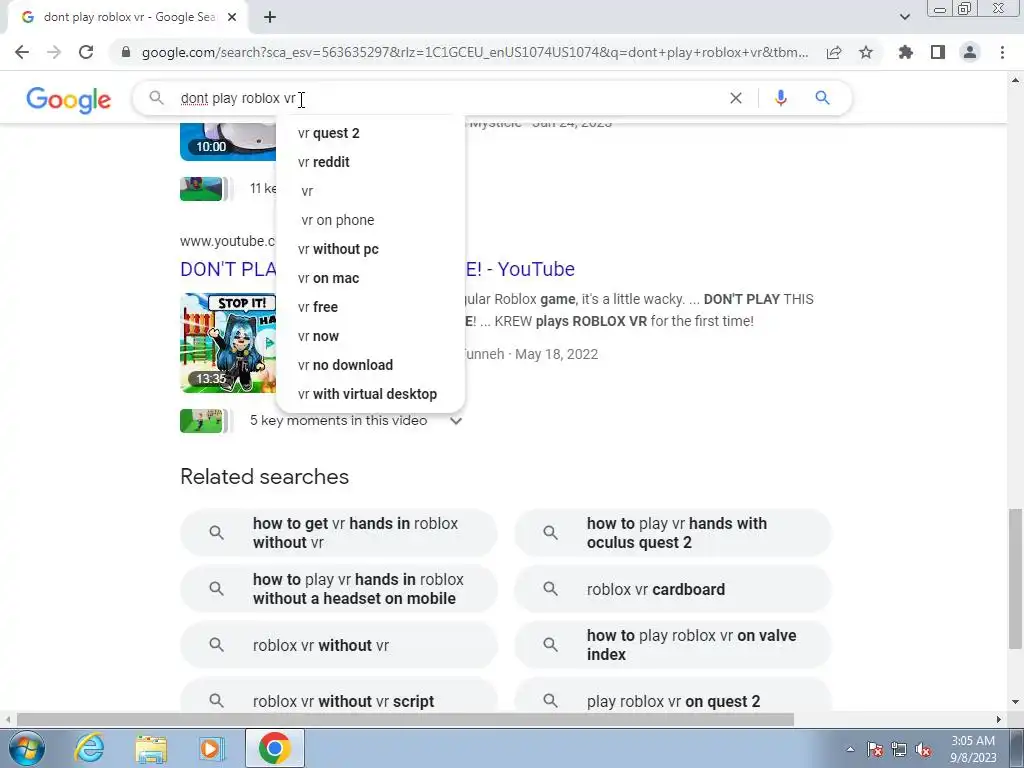
Task: Start voice search with microphone
Action: [x=780, y=98]
